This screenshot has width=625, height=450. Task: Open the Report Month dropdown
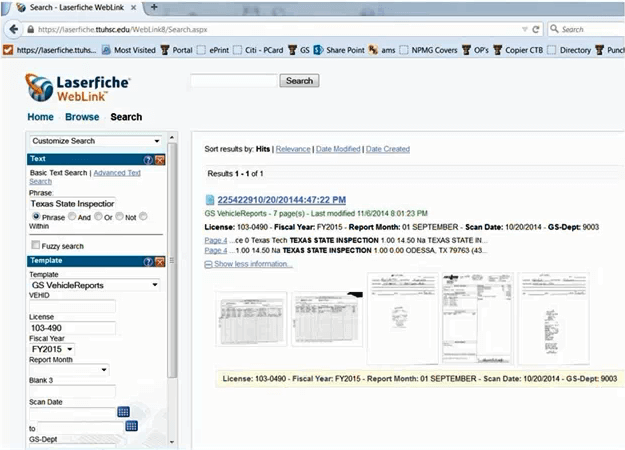pos(69,369)
